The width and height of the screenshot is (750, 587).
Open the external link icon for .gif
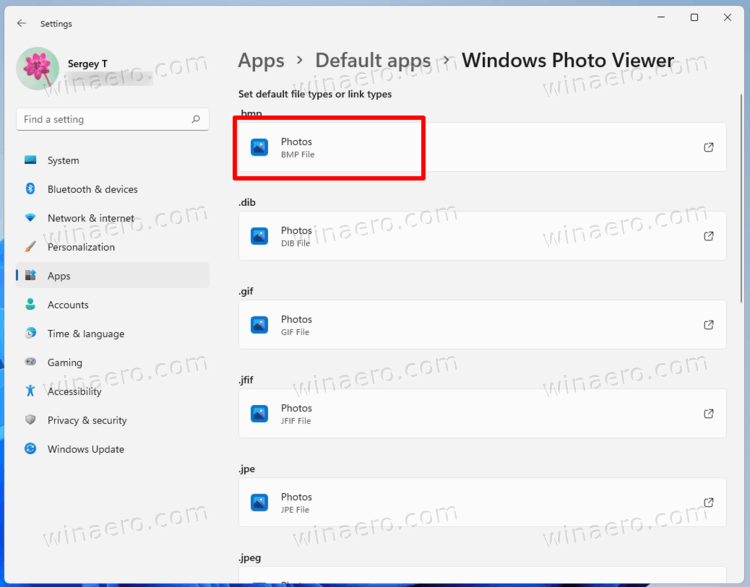point(708,325)
